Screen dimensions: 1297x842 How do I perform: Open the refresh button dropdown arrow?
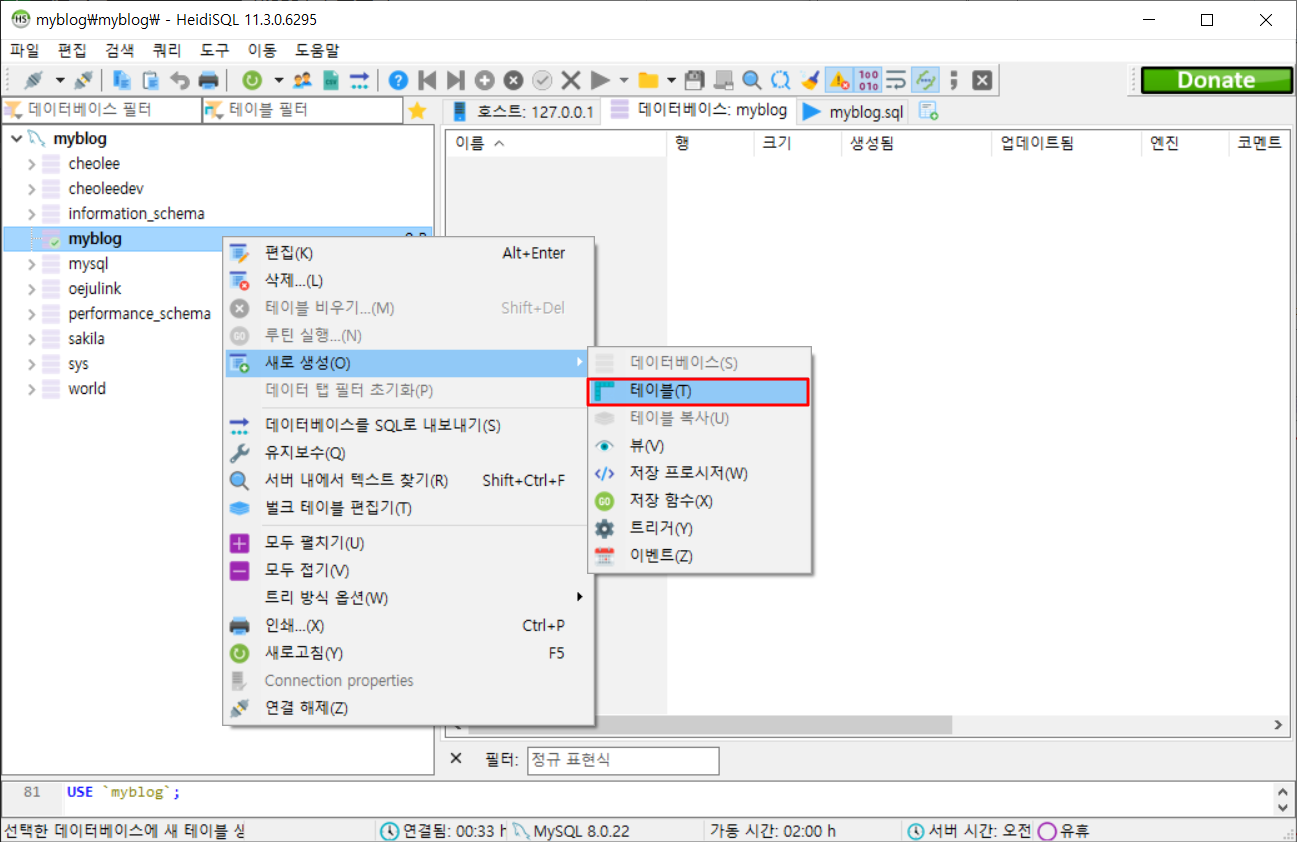pyautogui.click(x=278, y=80)
